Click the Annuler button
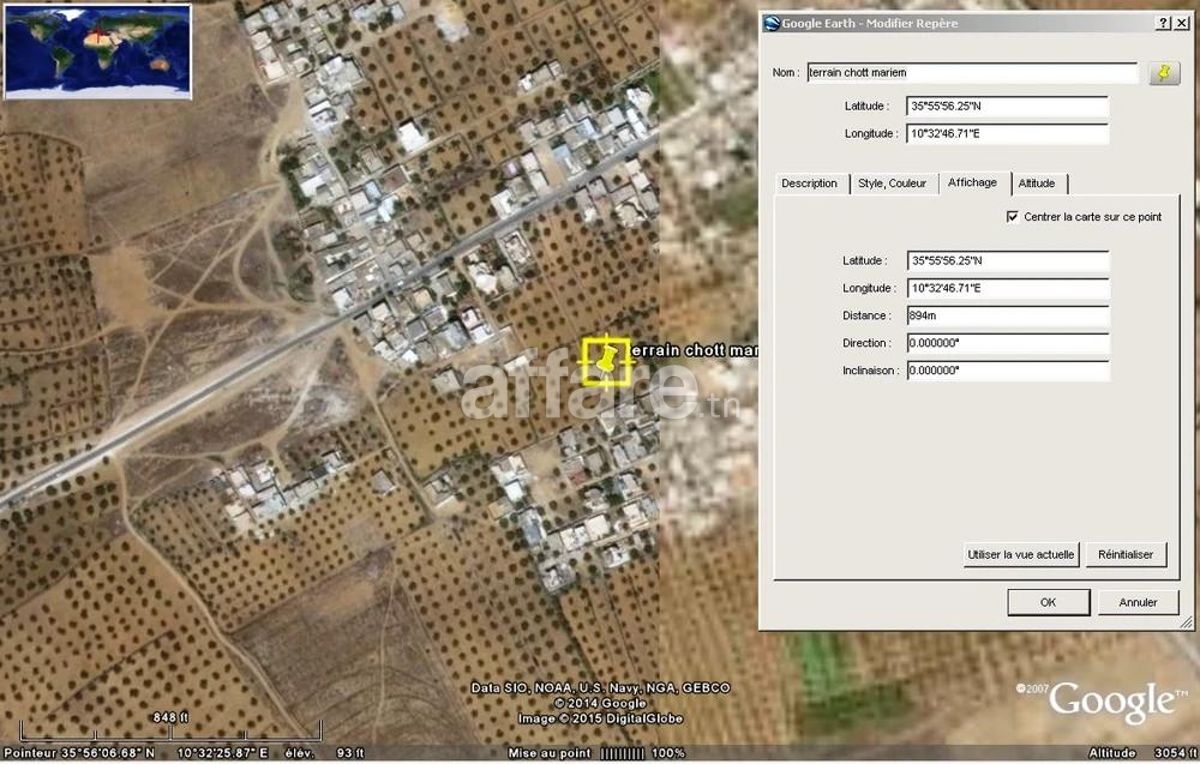 click(1138, 602)
